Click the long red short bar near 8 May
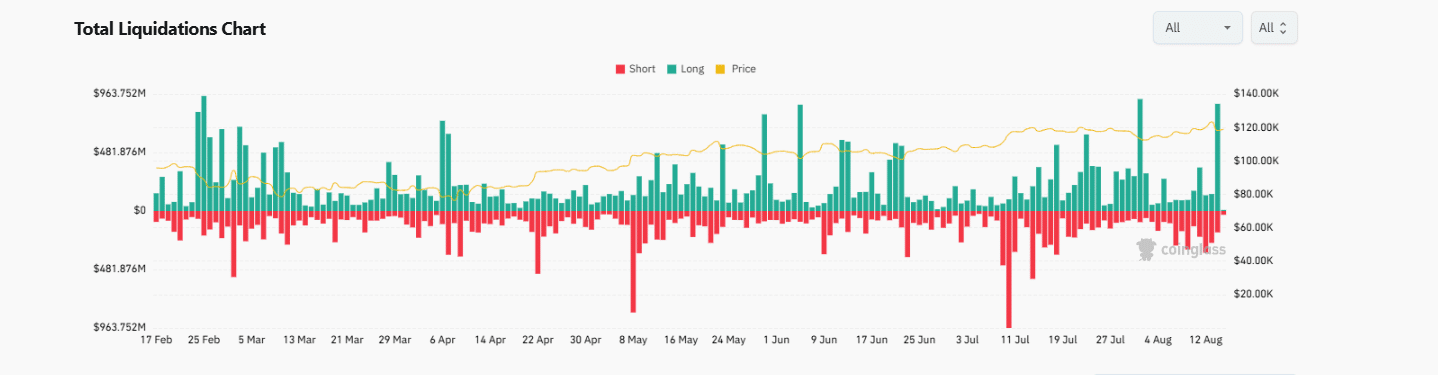This screenshot has width=1438, height=375. pos(633,262)
